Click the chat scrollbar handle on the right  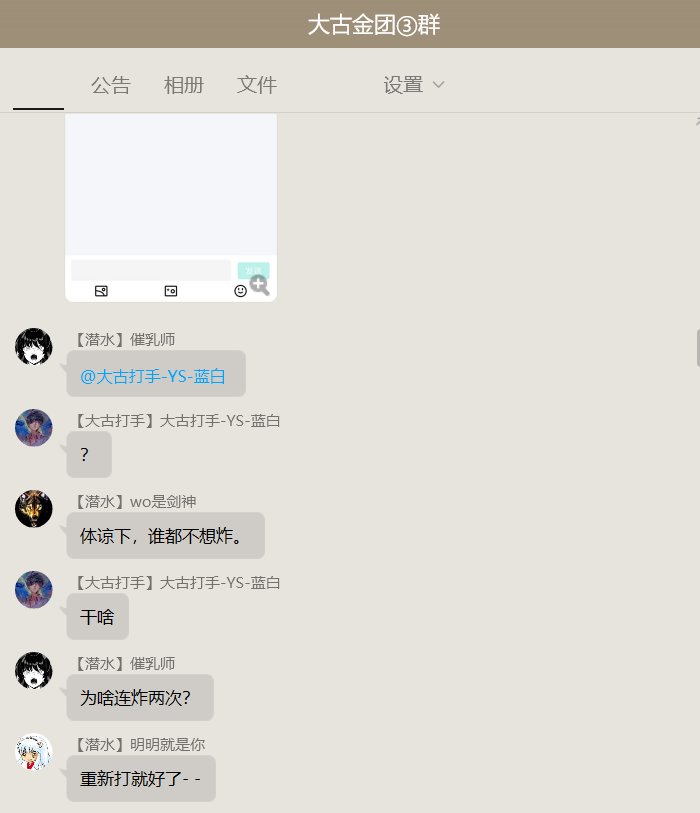[x=698, y=347]
